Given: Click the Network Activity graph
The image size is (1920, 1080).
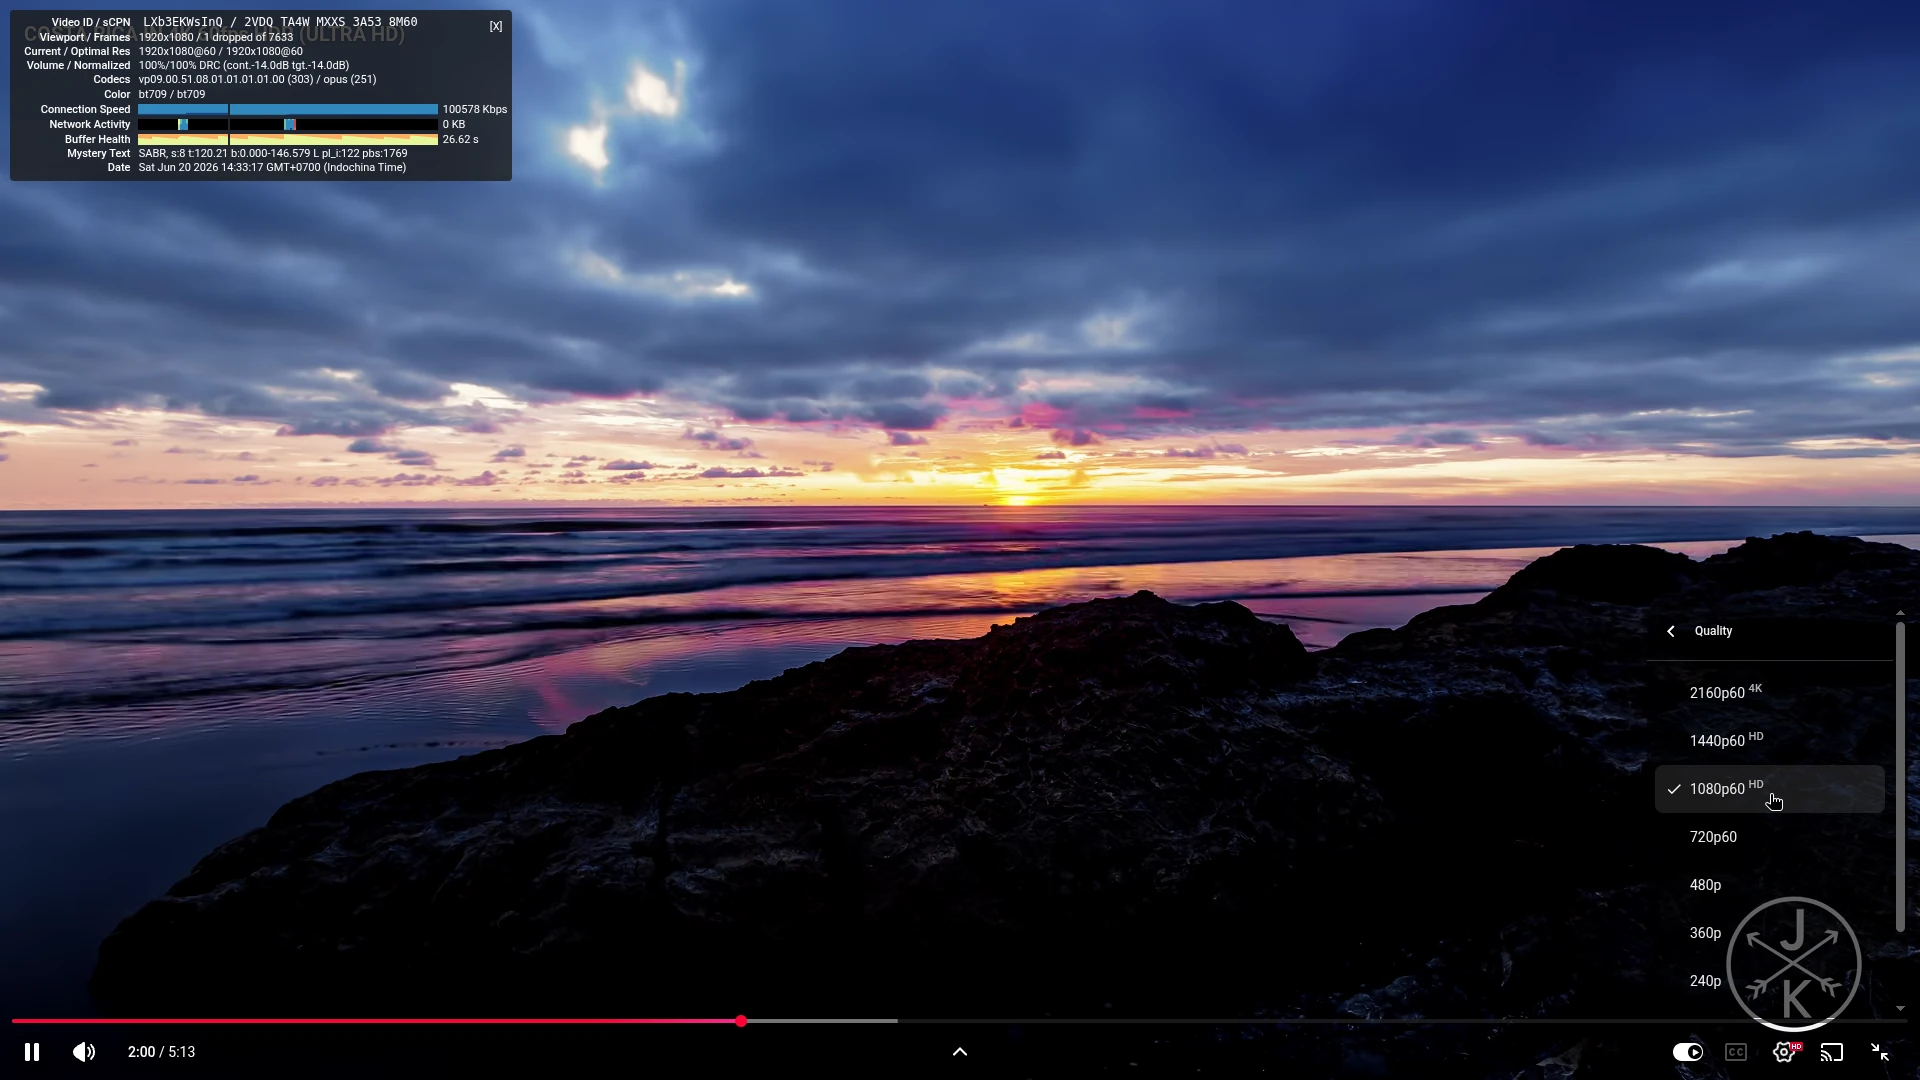Looking at the screenshot, I should point(288,124).
